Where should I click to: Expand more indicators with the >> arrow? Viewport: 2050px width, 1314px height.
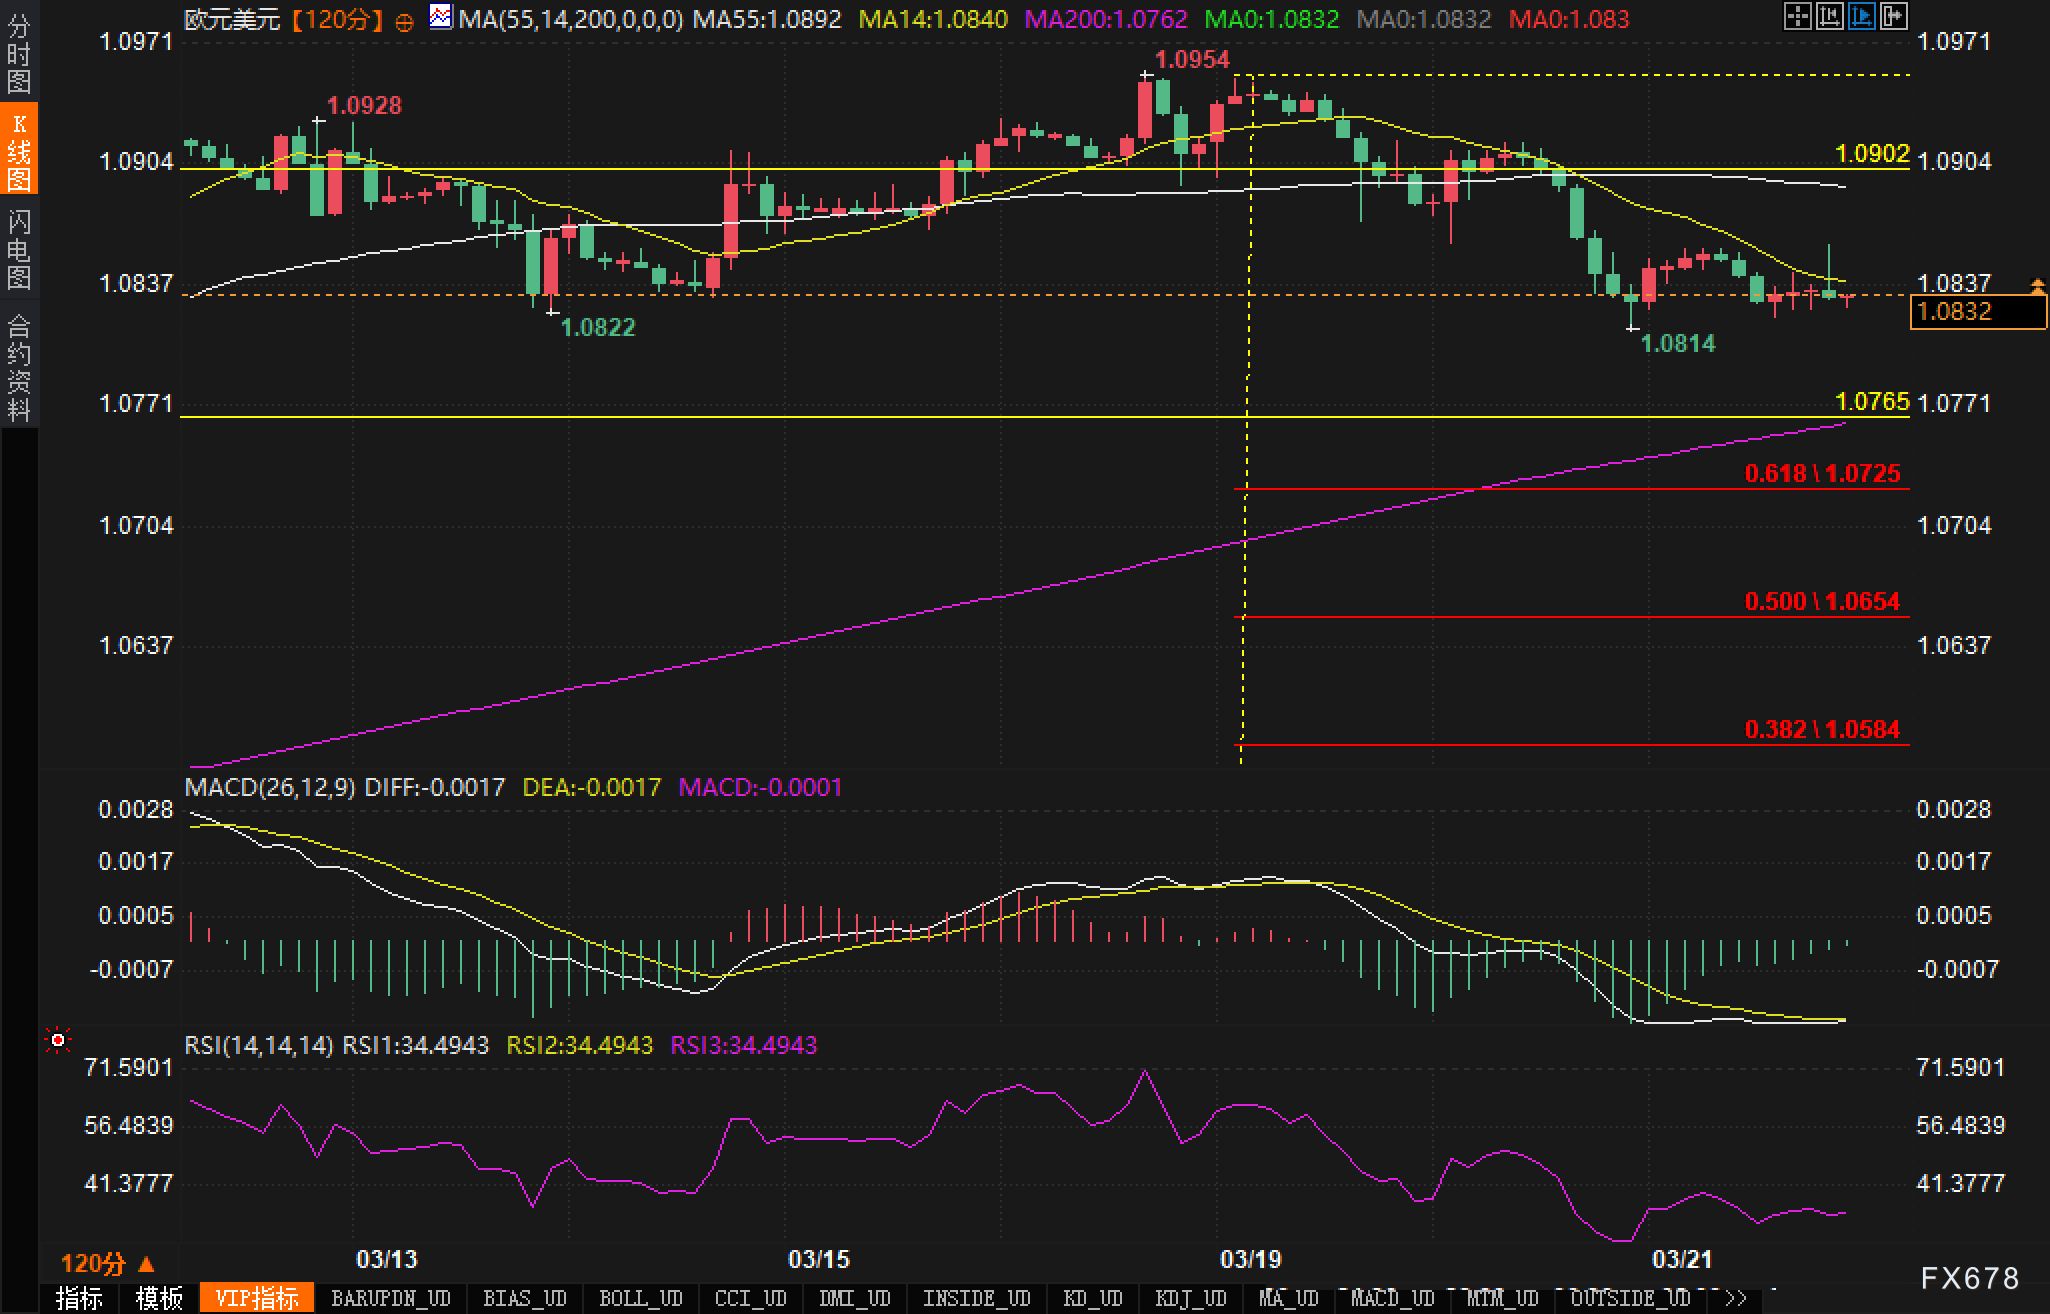pos(1735,1298)
